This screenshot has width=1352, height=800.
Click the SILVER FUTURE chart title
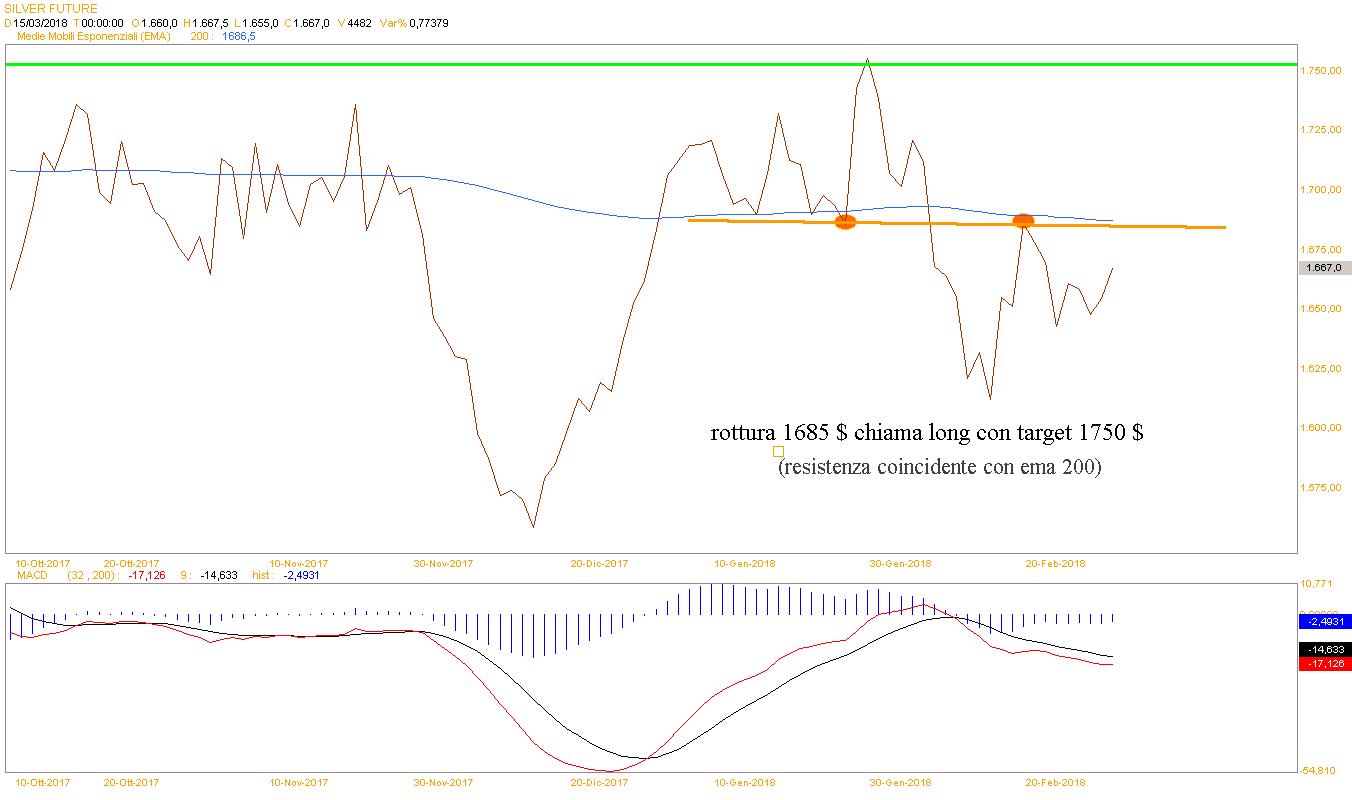52,8
